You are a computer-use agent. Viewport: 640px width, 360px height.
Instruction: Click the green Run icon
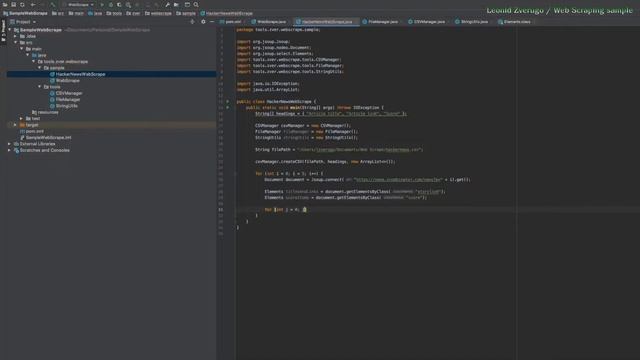tap(102, 5)
